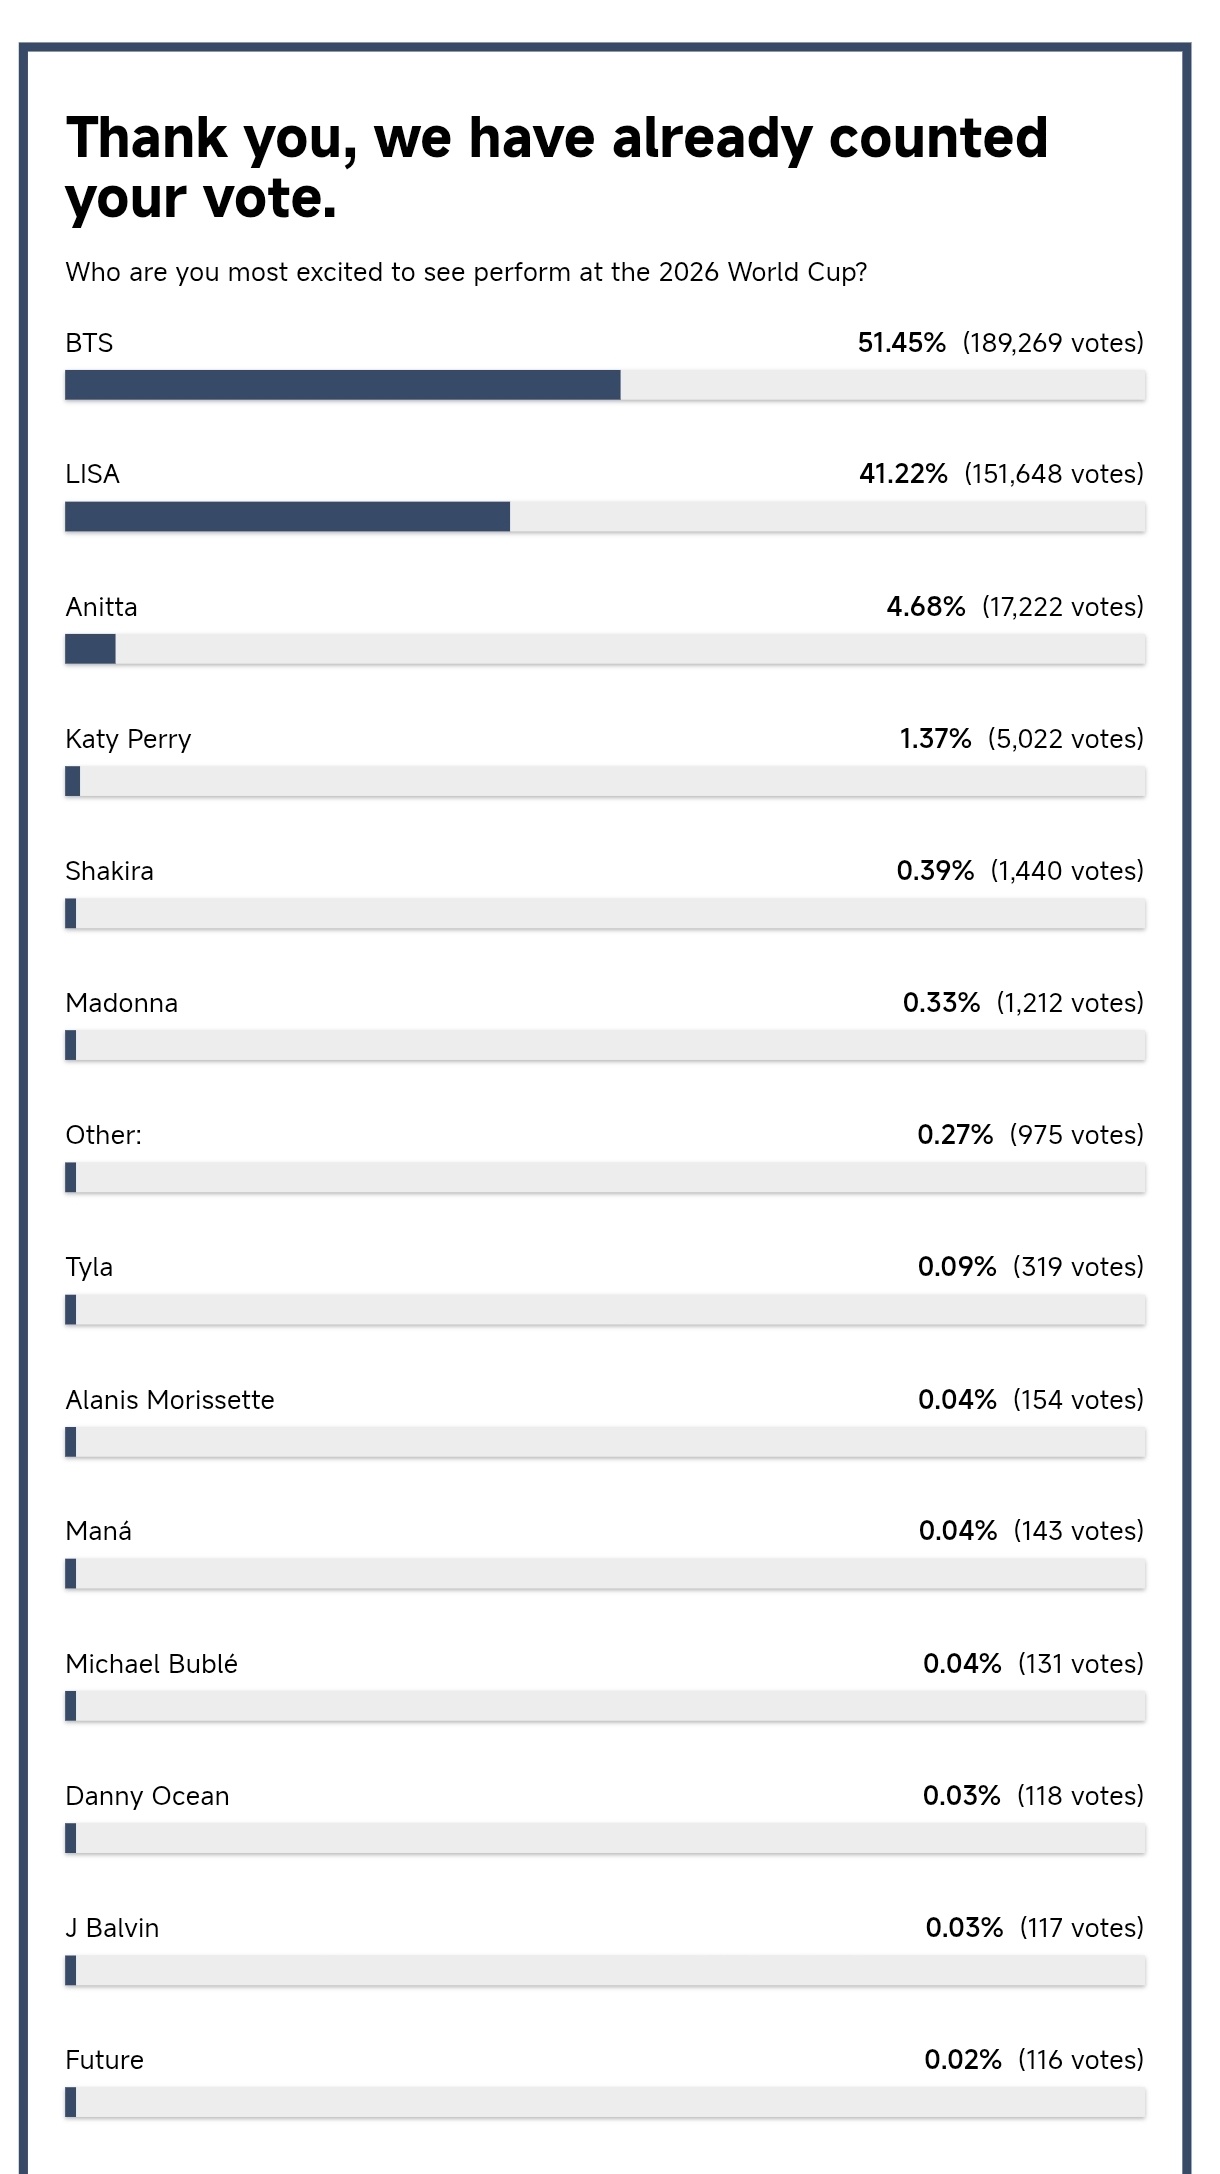Viewport: 1220px width, 2174px height.
Task: Click the LISA 151,648 votes count
Action: pos(1054,474)
